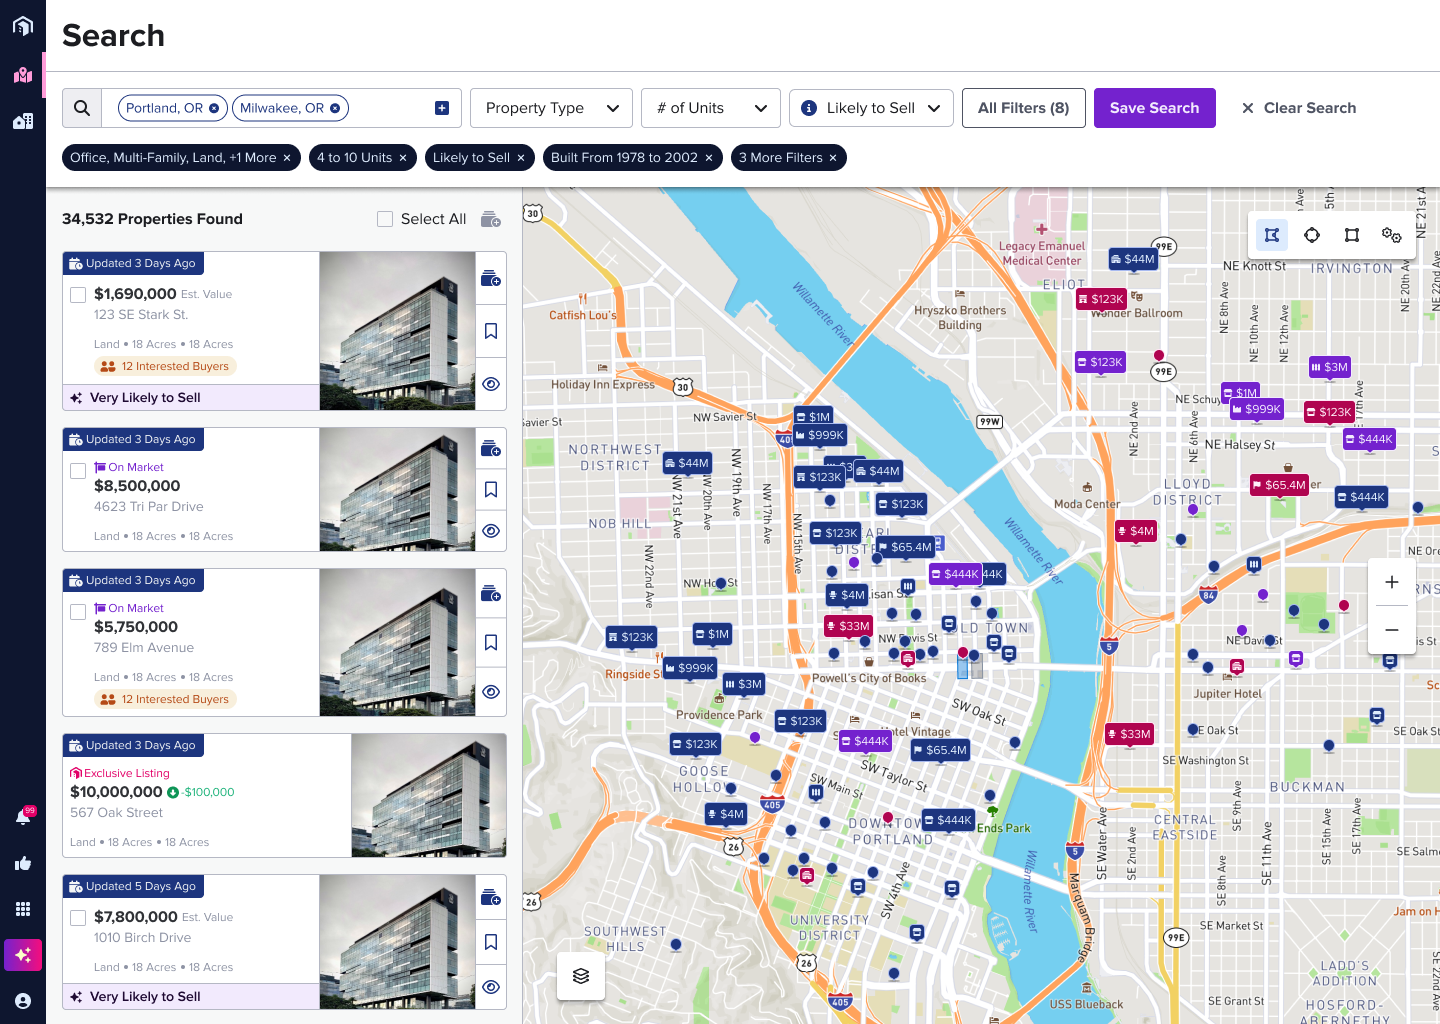Viewport: 1440px width, 1024px height.
Task: Remove the 4 to 10 Units filter chip
Action: pyautogui.click(x=403, y=158)
